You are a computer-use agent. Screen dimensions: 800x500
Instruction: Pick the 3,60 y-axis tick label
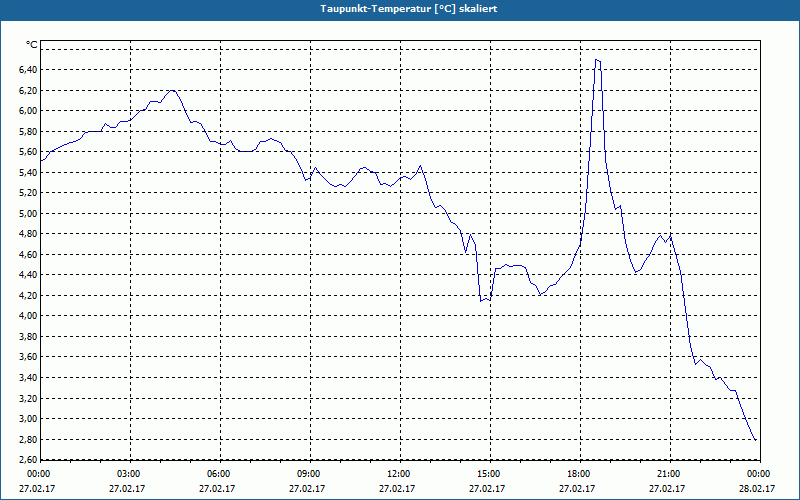tap(28, 357)
